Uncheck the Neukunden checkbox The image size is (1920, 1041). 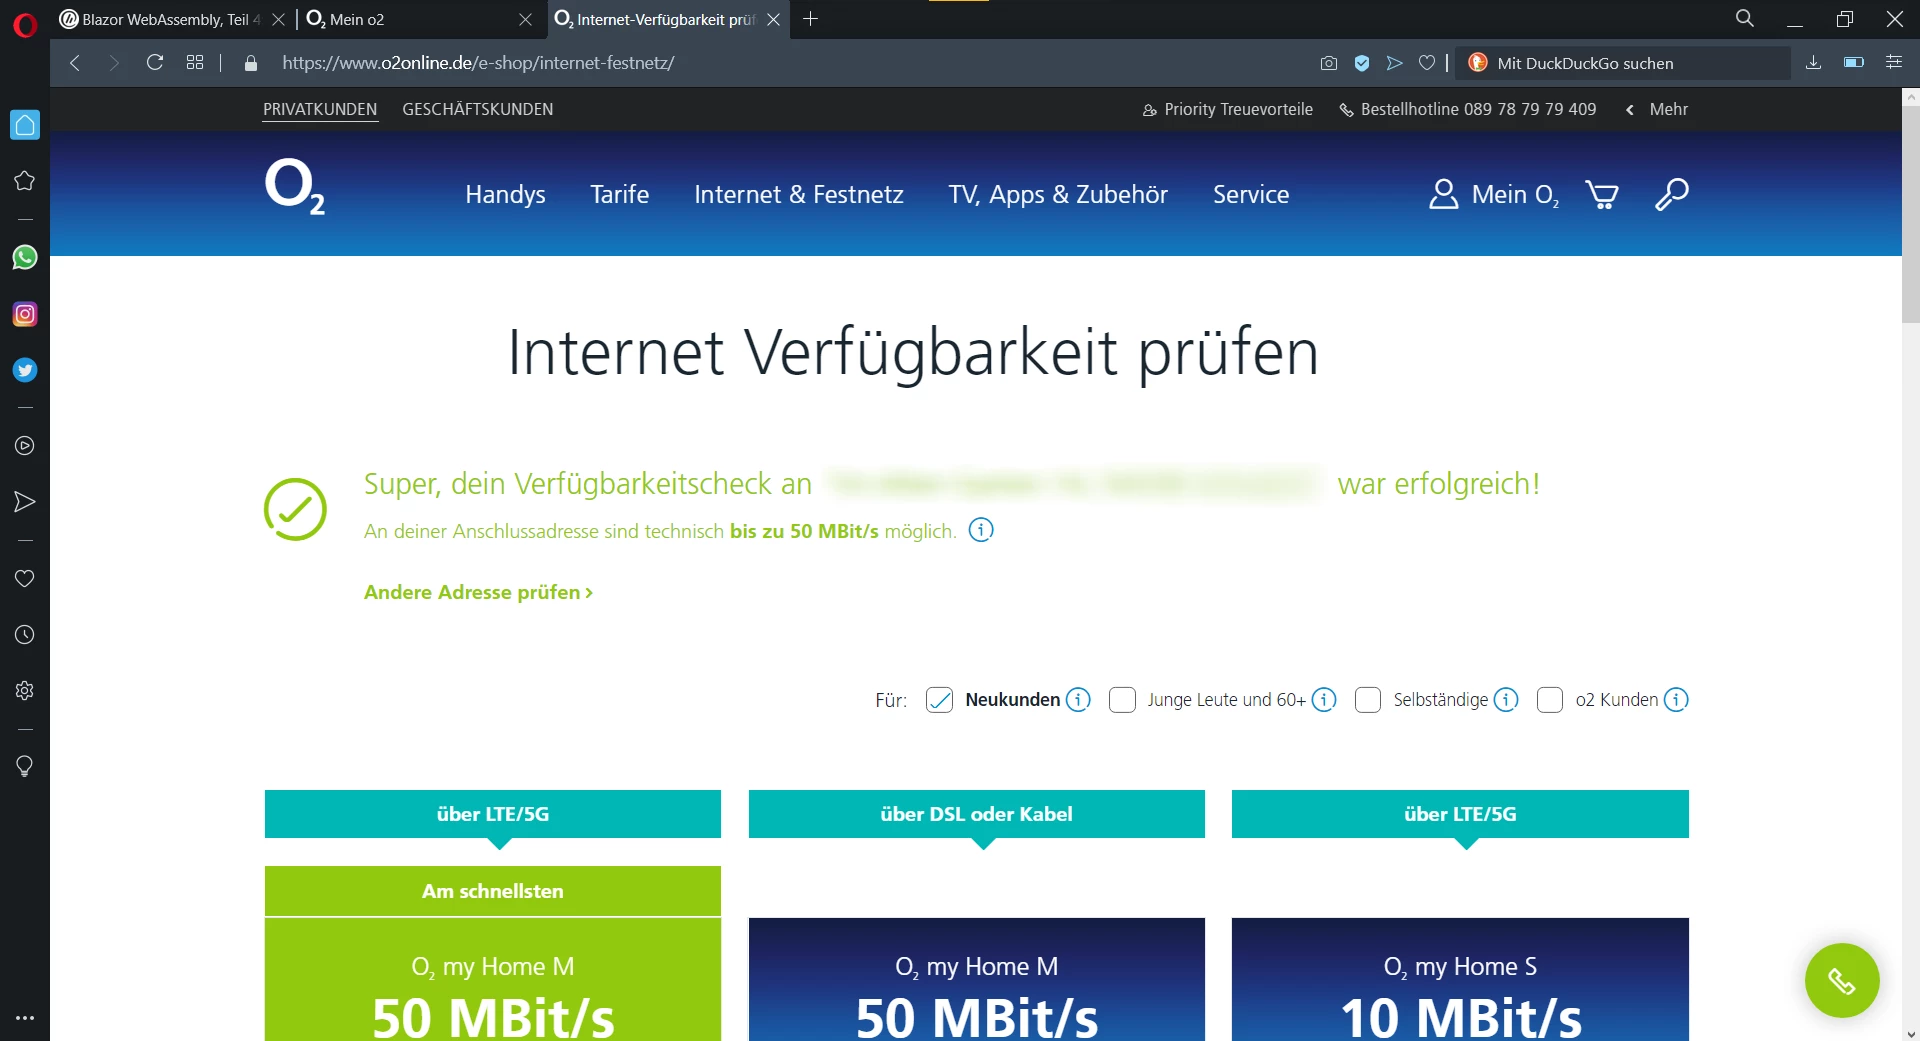[x=940, y=700]
